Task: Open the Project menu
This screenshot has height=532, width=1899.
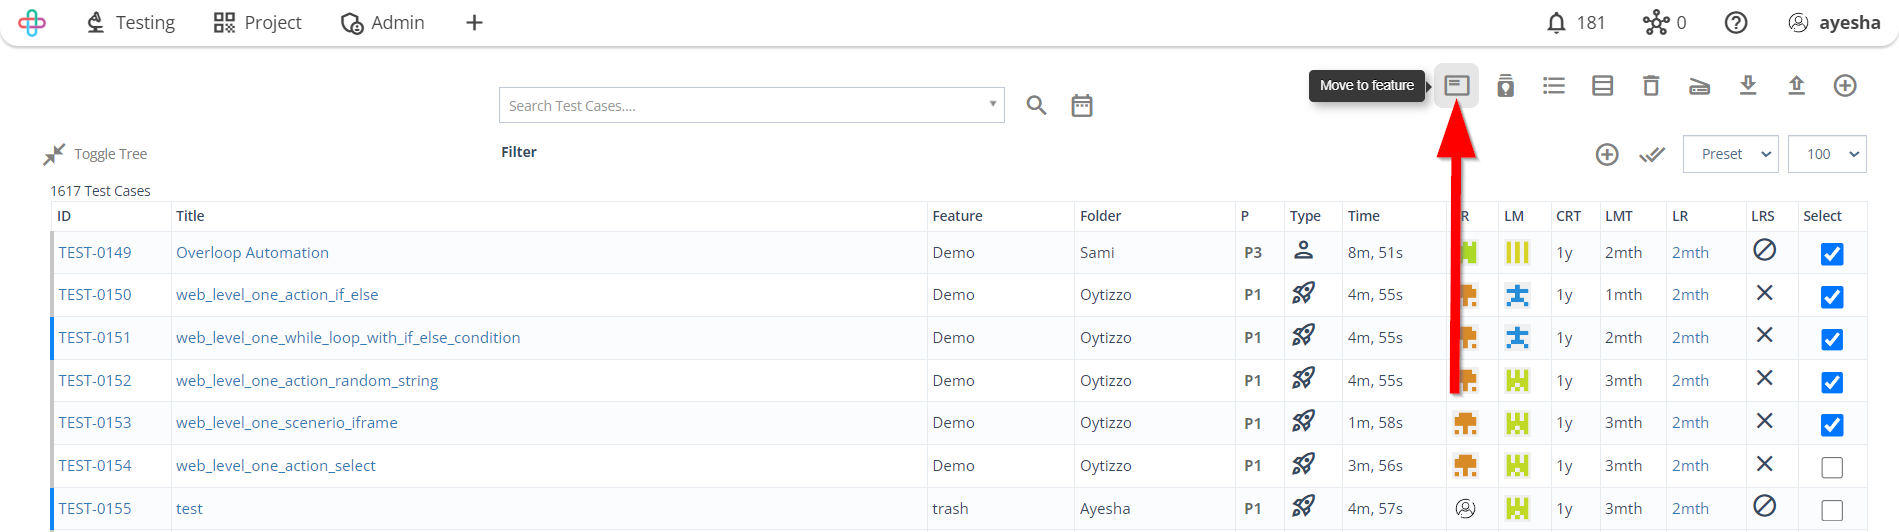Action: point(258,23)
